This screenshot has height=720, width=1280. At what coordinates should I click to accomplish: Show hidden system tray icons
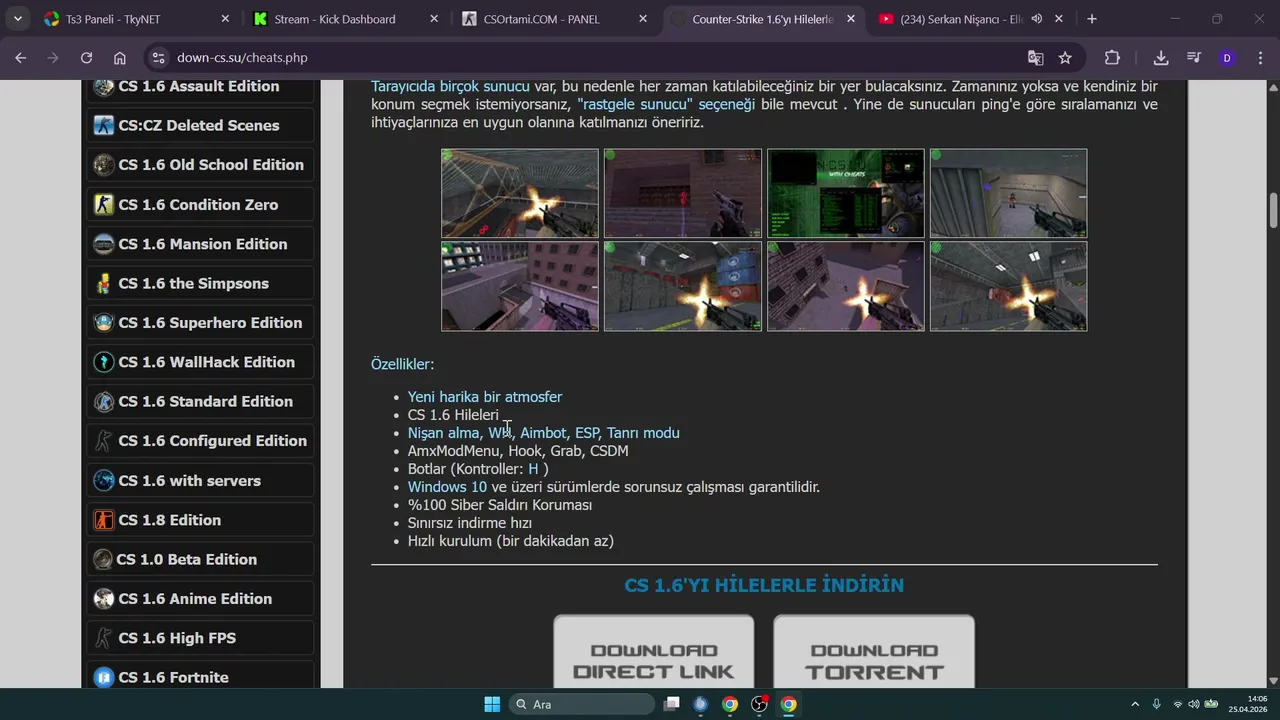pyautogui.click(x=1134, y=704)
